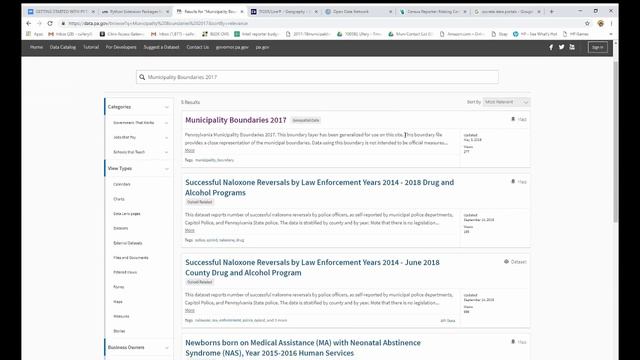Open the Sort by Most Relevant dropdown
Screen dimensions: 640x360
(x=507, y=102)
